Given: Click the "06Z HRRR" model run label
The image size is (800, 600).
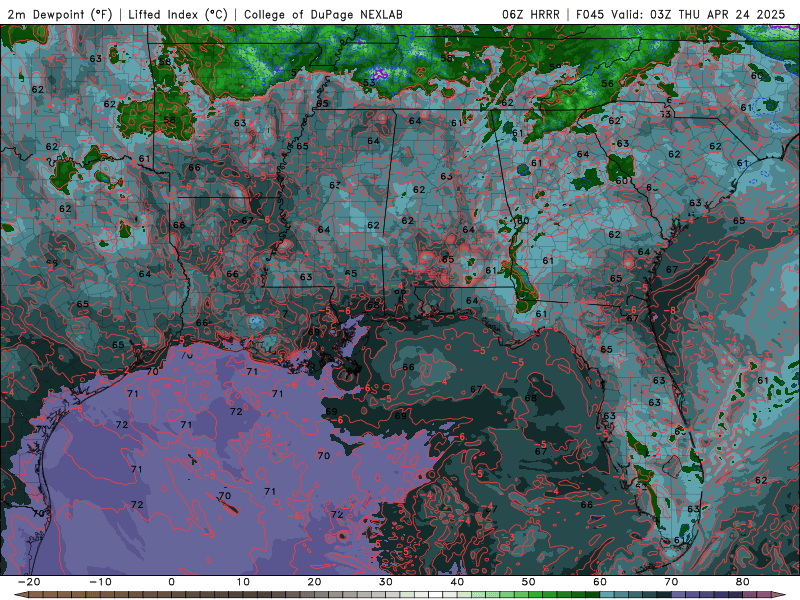Looking at the screenshot, I should (x=531, y=15).
